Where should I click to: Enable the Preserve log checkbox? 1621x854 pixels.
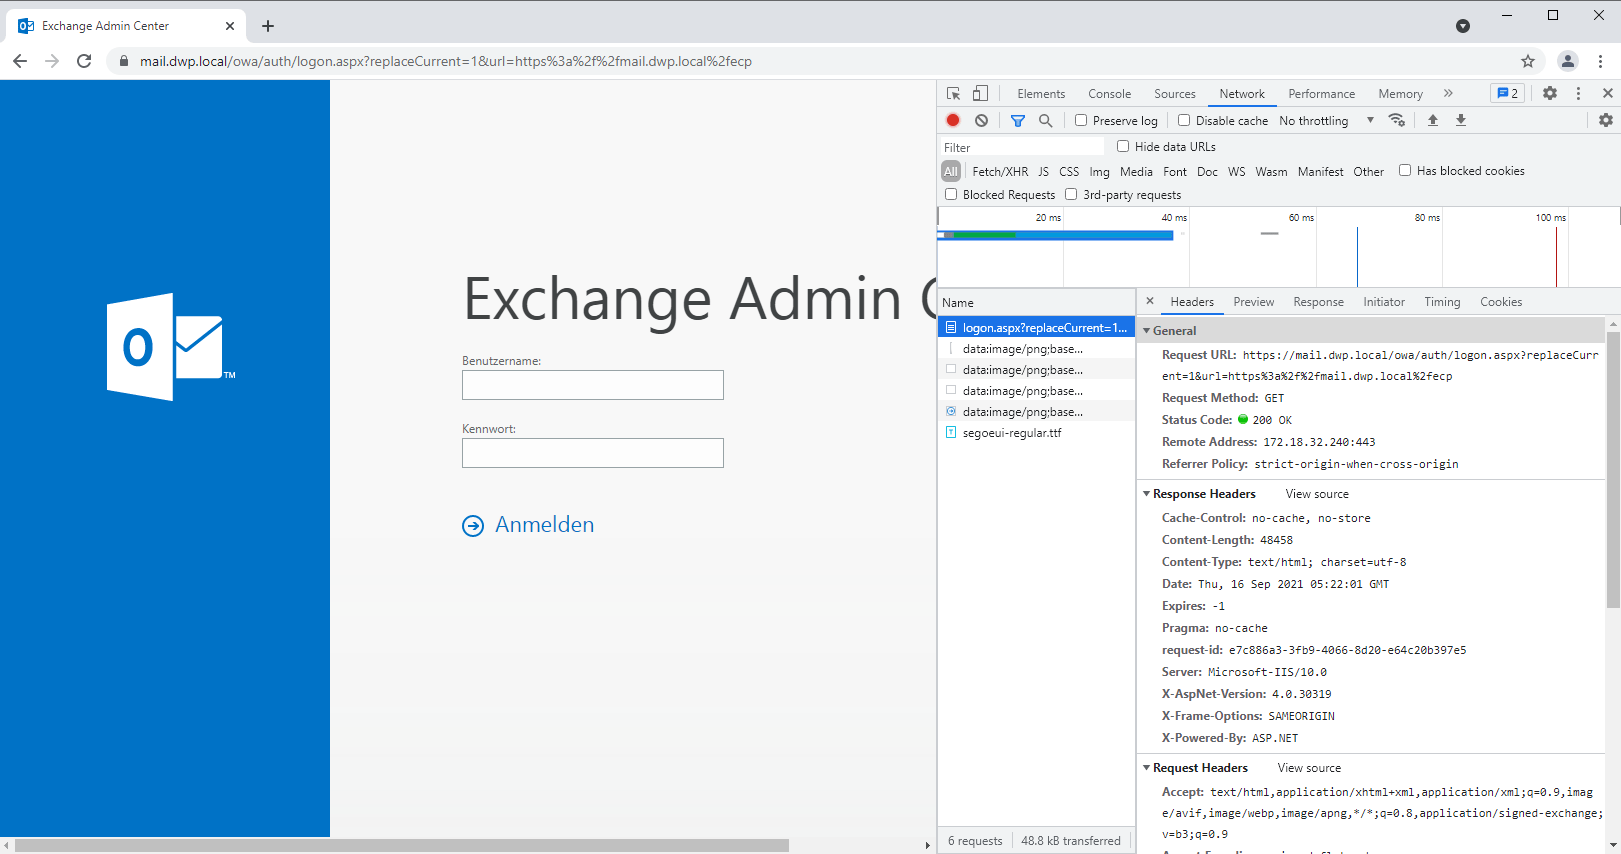(1081, 120)
